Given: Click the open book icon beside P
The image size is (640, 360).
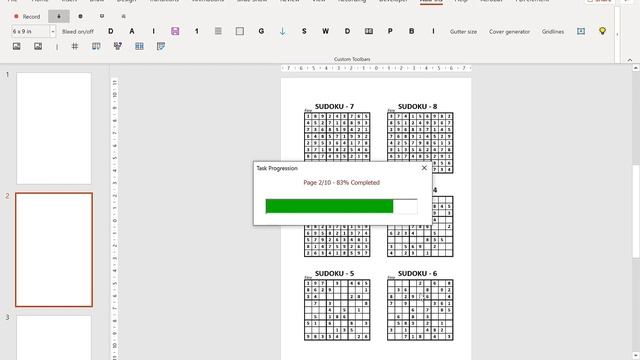Looking at the screenshot, I should [x=369, y=31].
